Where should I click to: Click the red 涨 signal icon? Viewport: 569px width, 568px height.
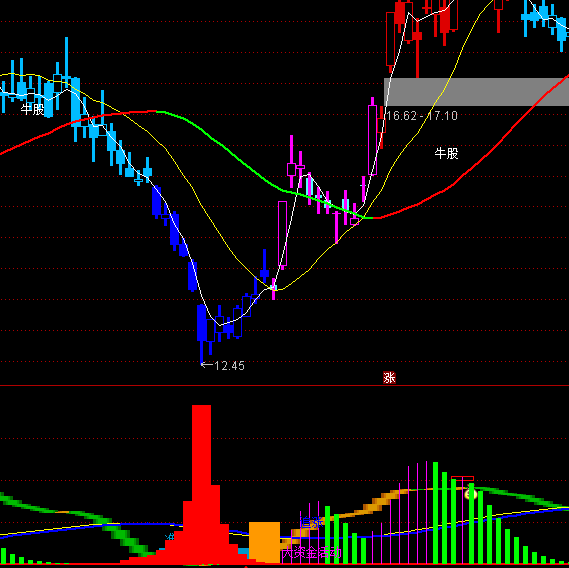tap(389, 378)
